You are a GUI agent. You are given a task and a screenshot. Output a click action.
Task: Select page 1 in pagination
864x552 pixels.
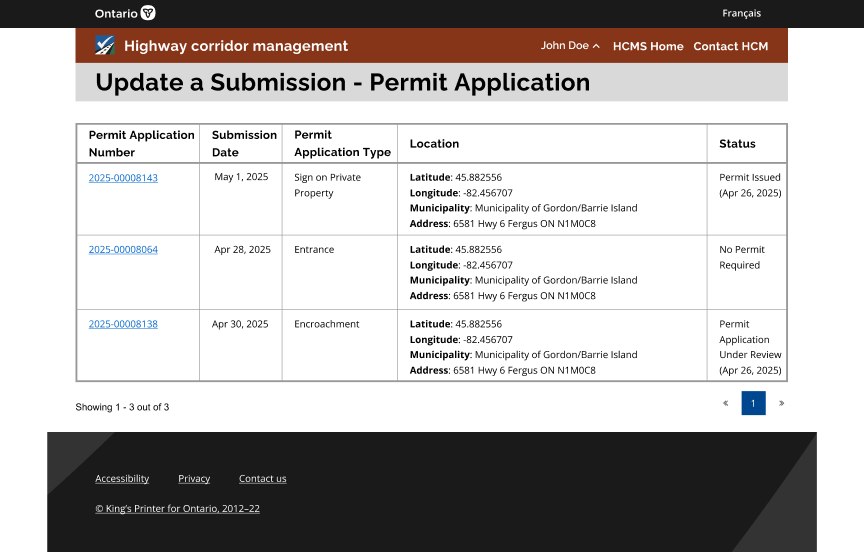753,403
